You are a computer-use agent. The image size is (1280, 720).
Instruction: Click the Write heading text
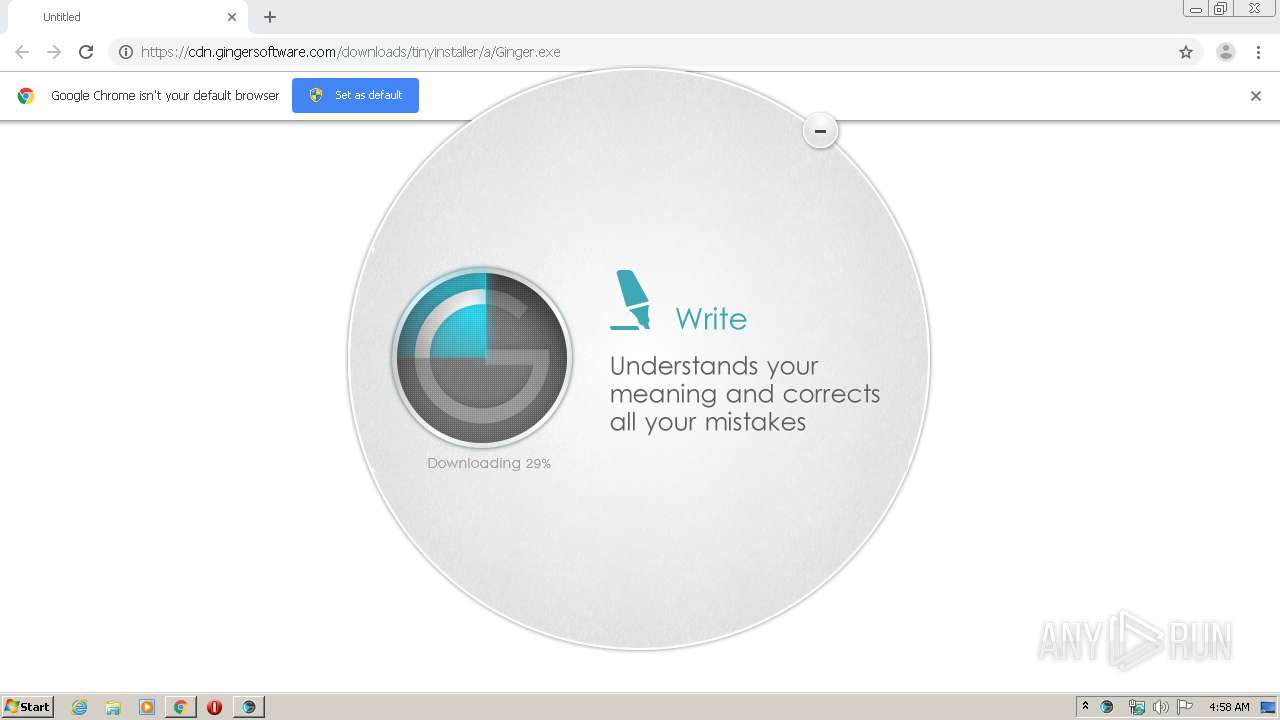point(711,319)
